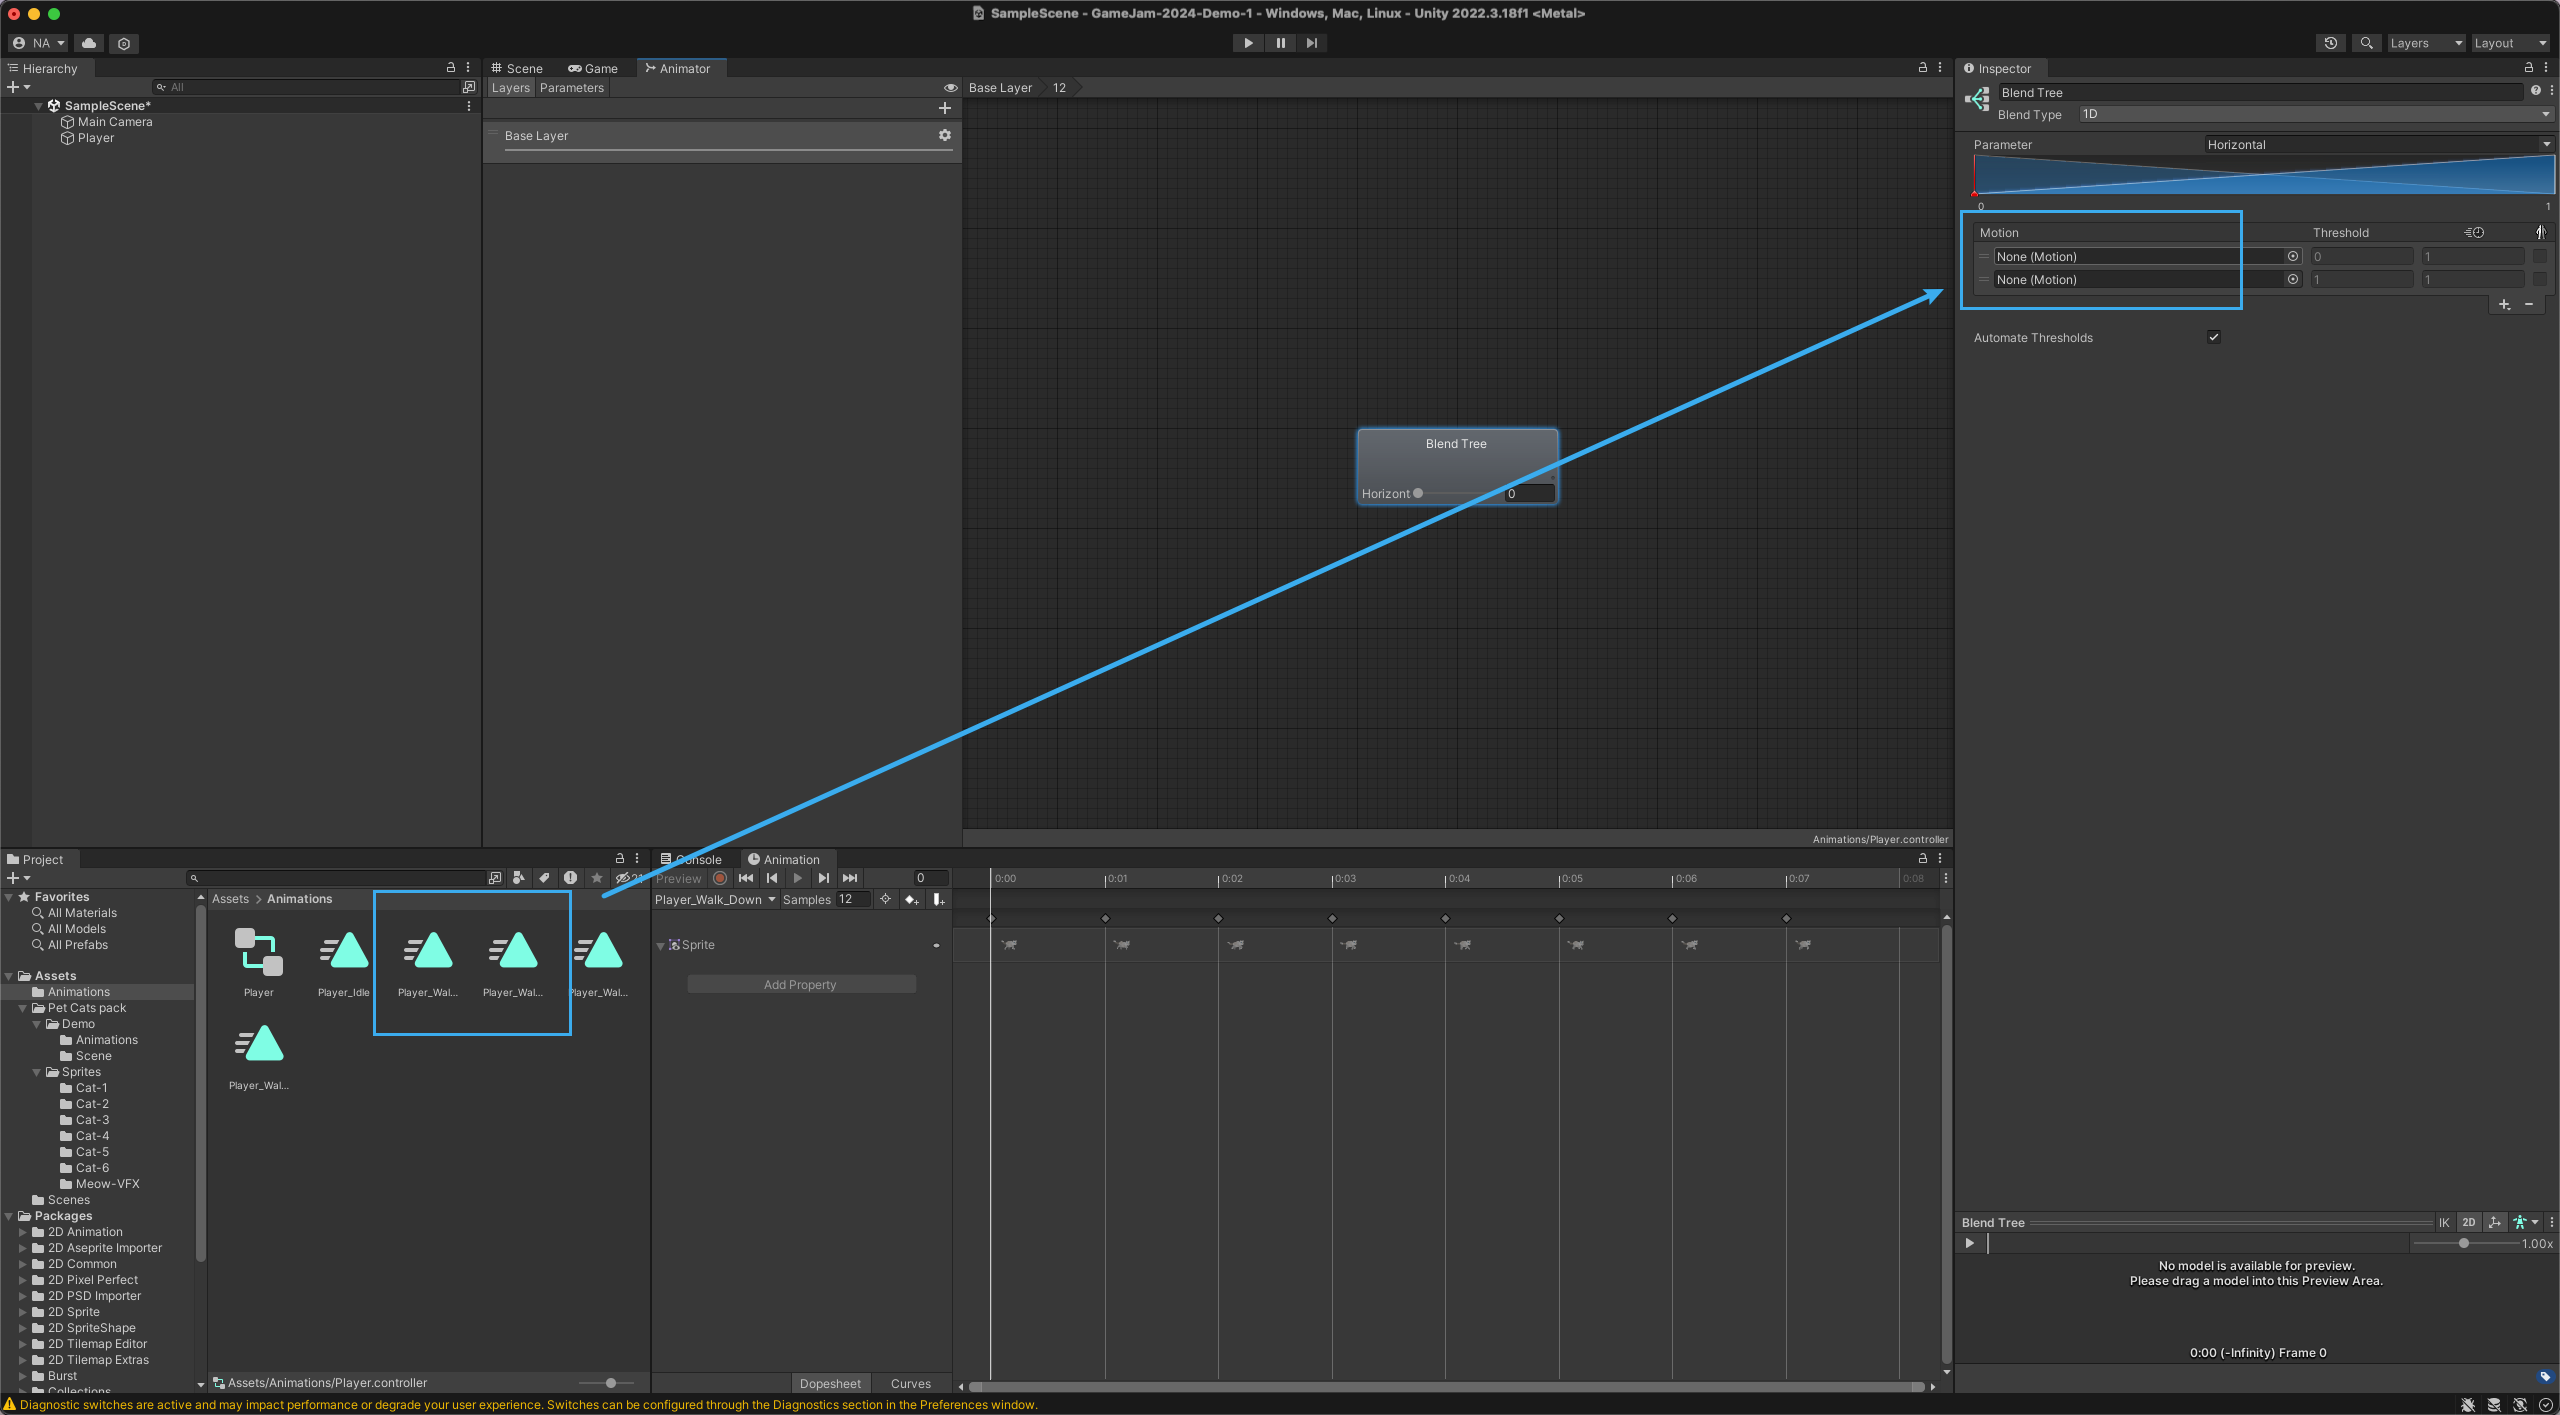Toggle eye visibility icon in Animator layers
The height and width of the screenshot is (1415, 2560).
coord(950,88)
